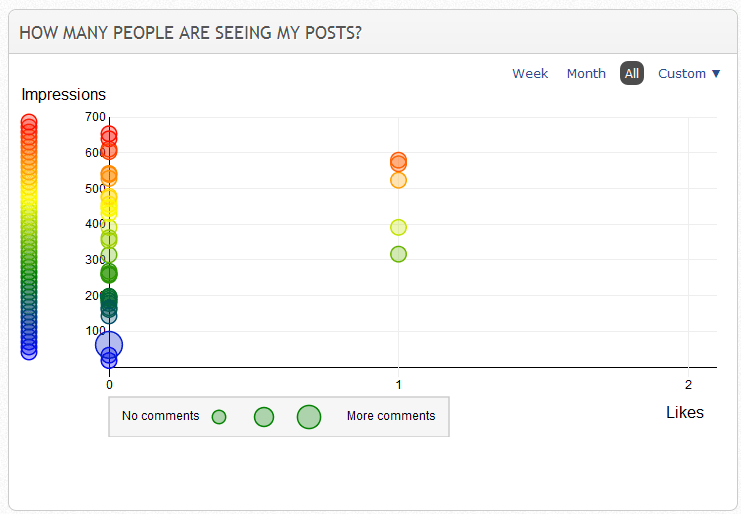
Task: Click the smallest green legend circle
Action: point(219,417)
